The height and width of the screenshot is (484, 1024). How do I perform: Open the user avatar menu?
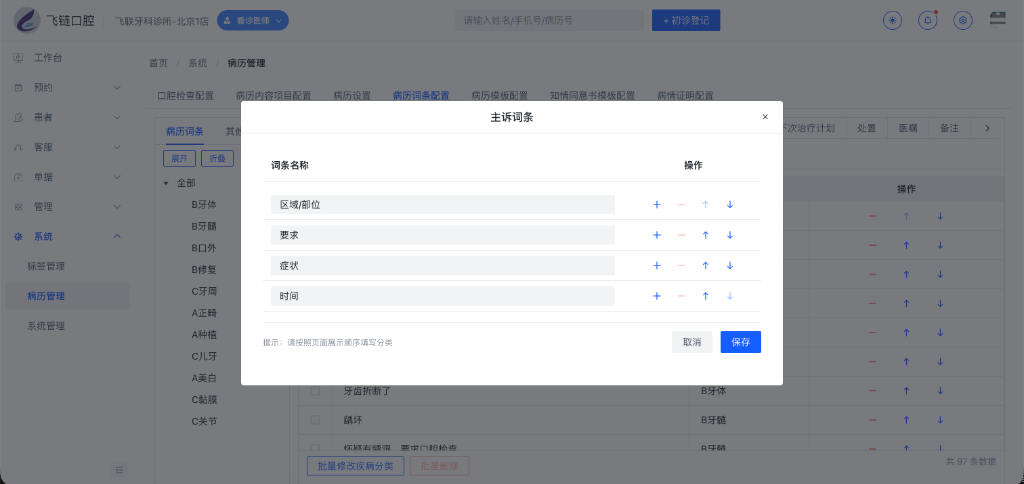[997, 20]
